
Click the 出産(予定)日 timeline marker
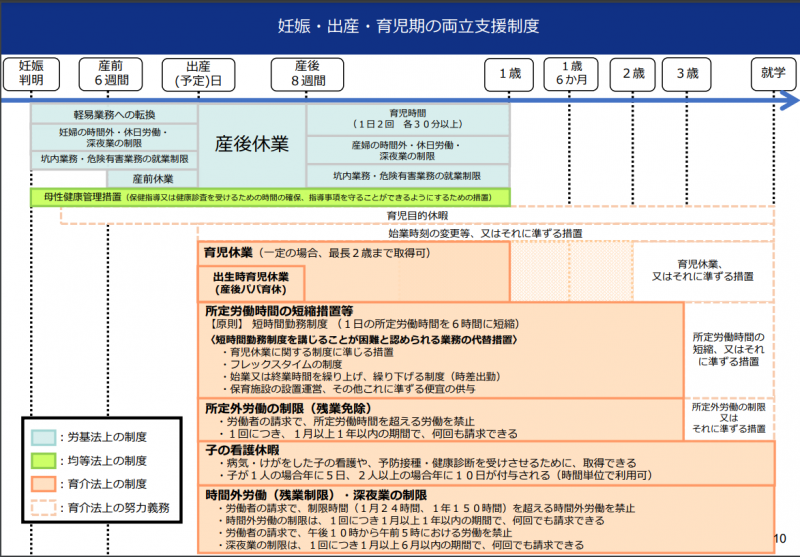click(197, 73)
